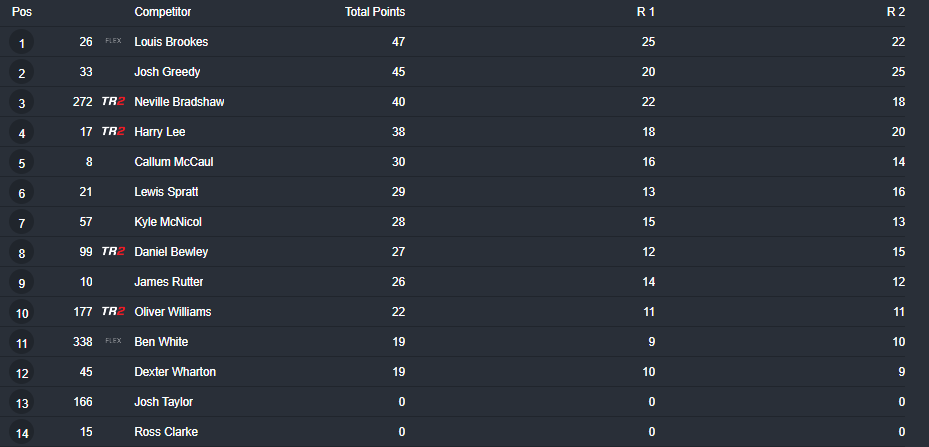Screen dimensions: 929x447
Task: Open Kyle McNicol's competitor link
Action: [168, 222]
